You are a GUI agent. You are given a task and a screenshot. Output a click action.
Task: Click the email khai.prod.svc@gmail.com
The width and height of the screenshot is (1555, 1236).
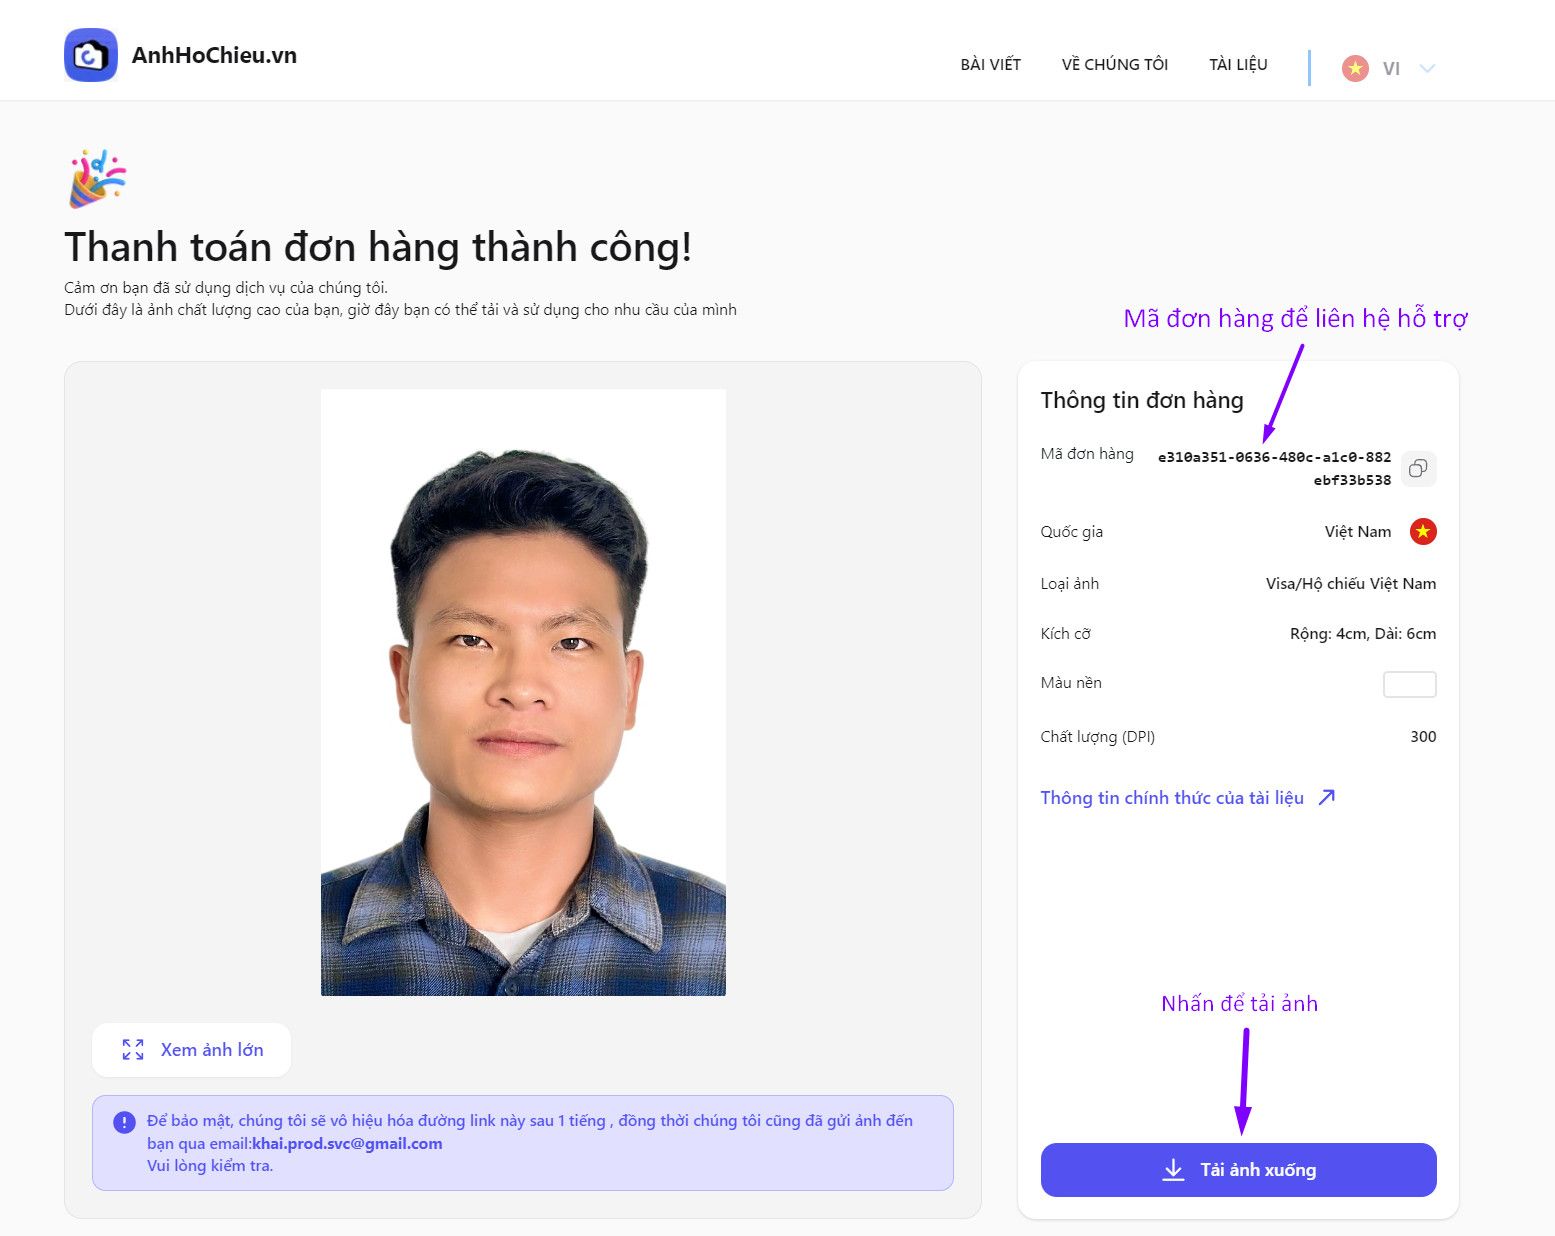[347, 1144]
